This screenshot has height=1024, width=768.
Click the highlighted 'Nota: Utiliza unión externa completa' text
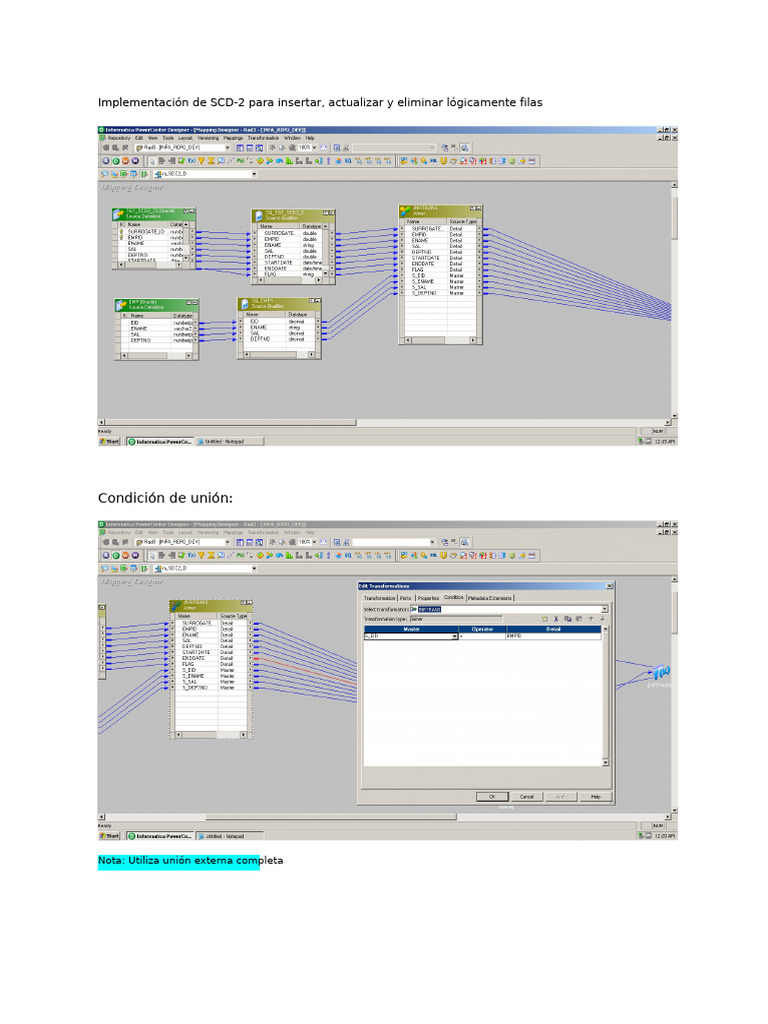coord(190,860)
